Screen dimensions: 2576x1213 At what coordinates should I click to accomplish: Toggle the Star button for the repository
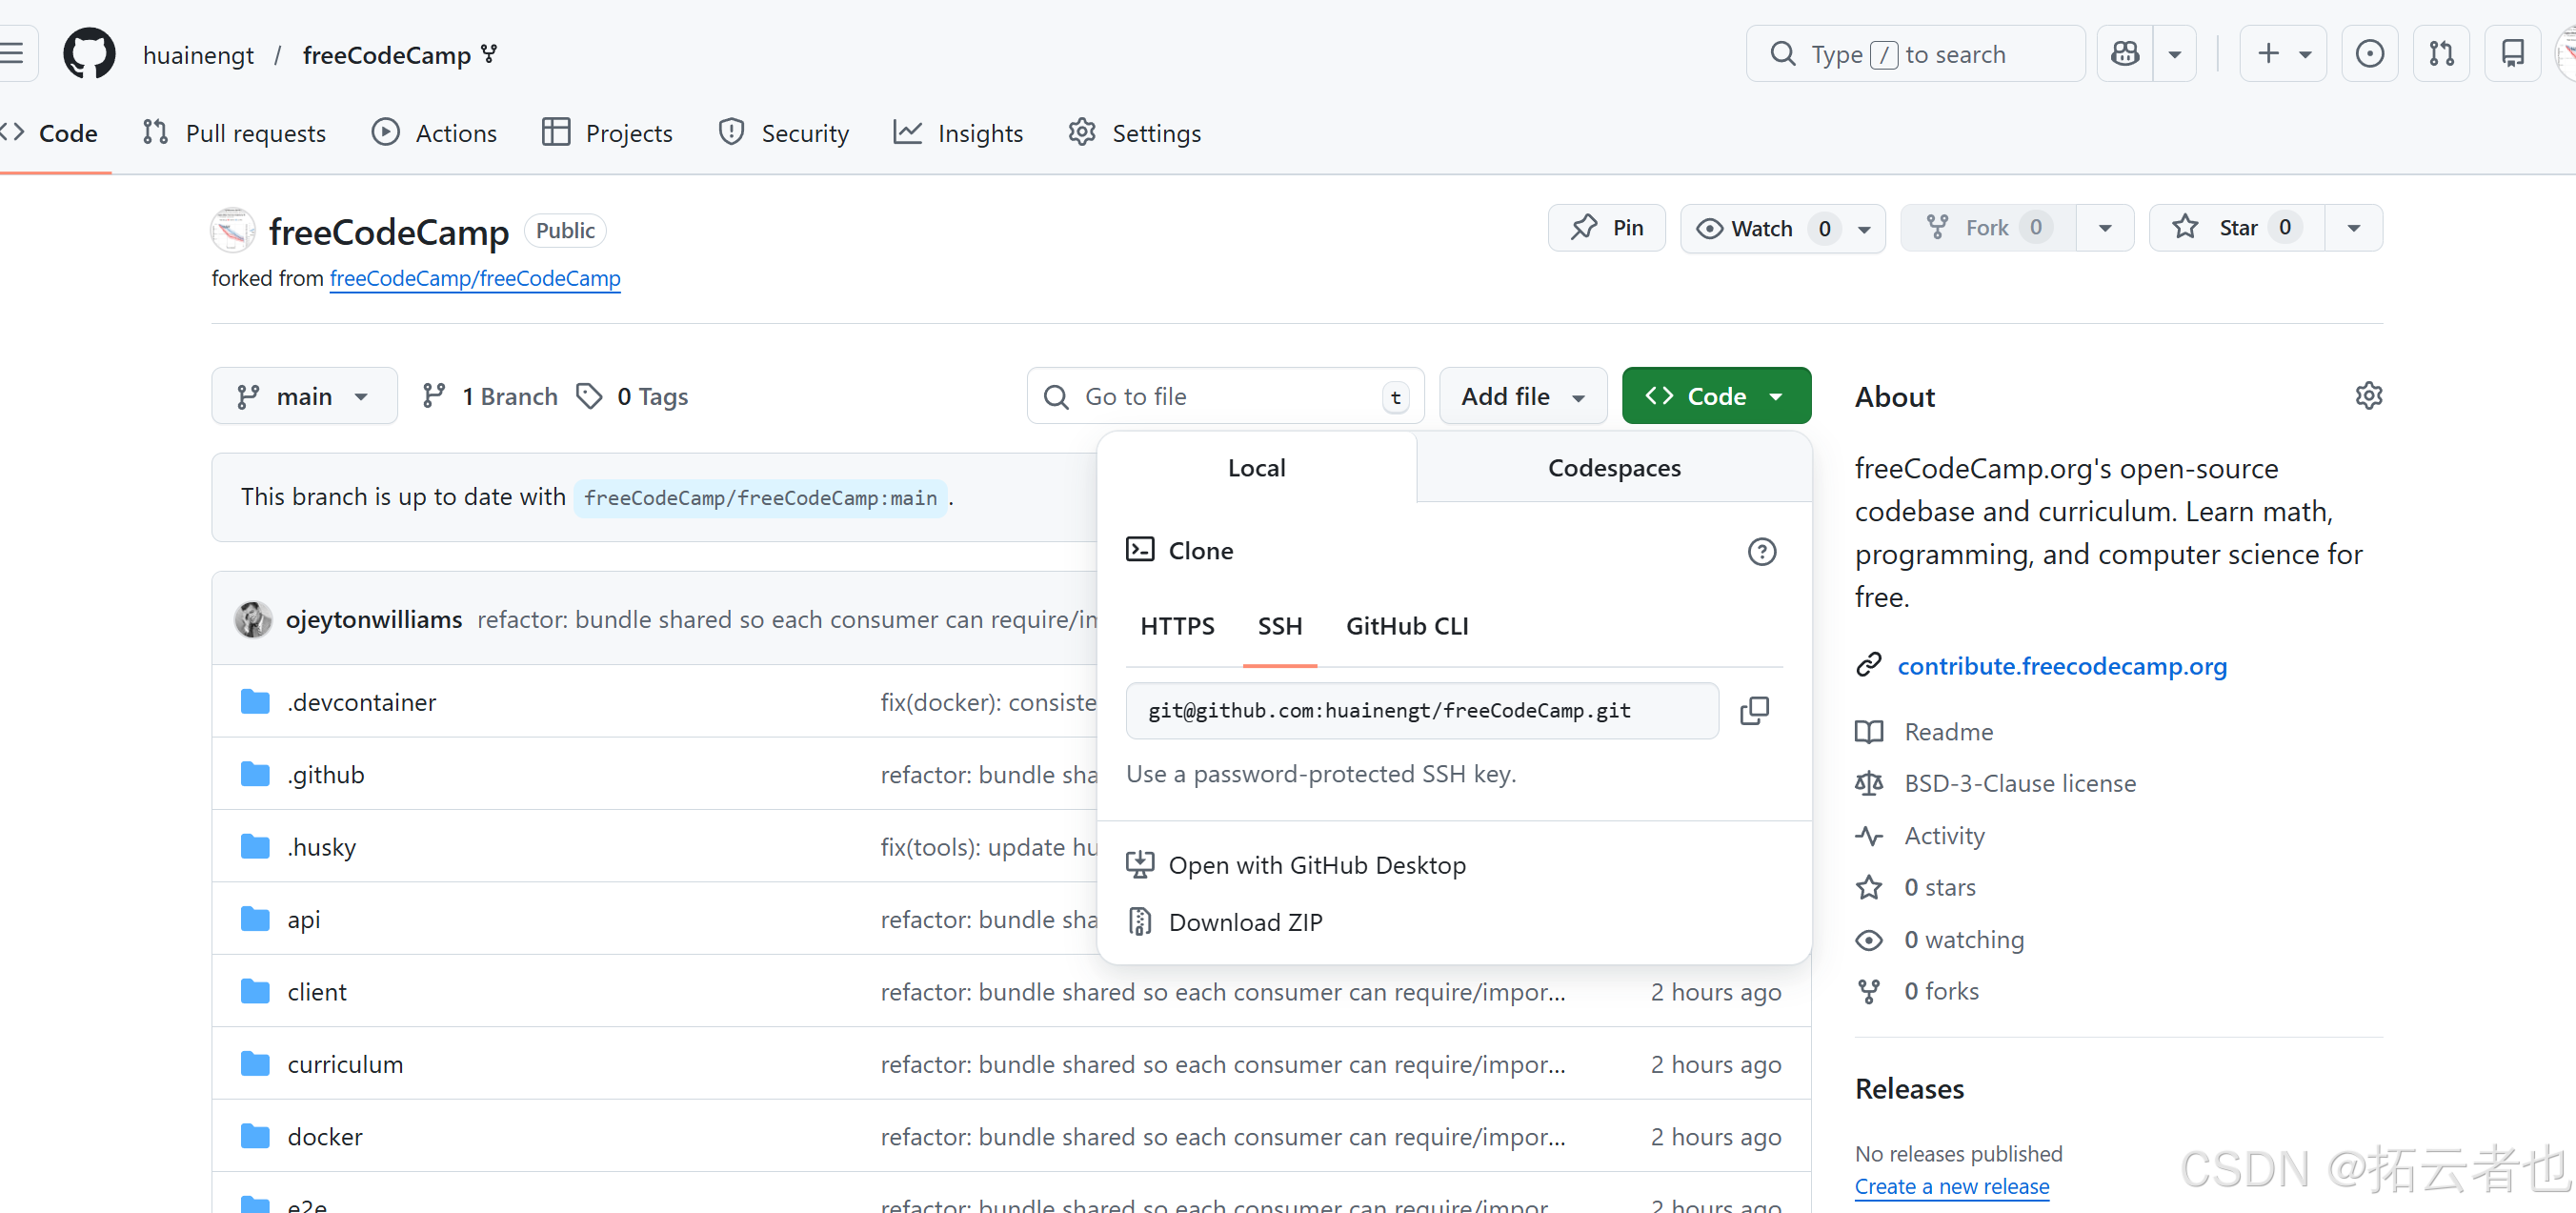pos(2236,228)
